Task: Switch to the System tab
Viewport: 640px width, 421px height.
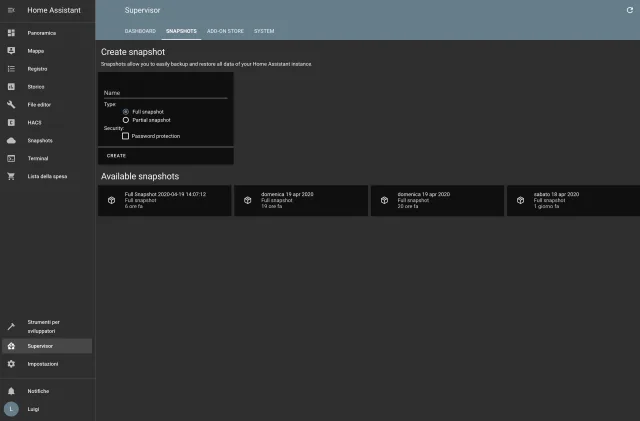Action: click(264, 31)
